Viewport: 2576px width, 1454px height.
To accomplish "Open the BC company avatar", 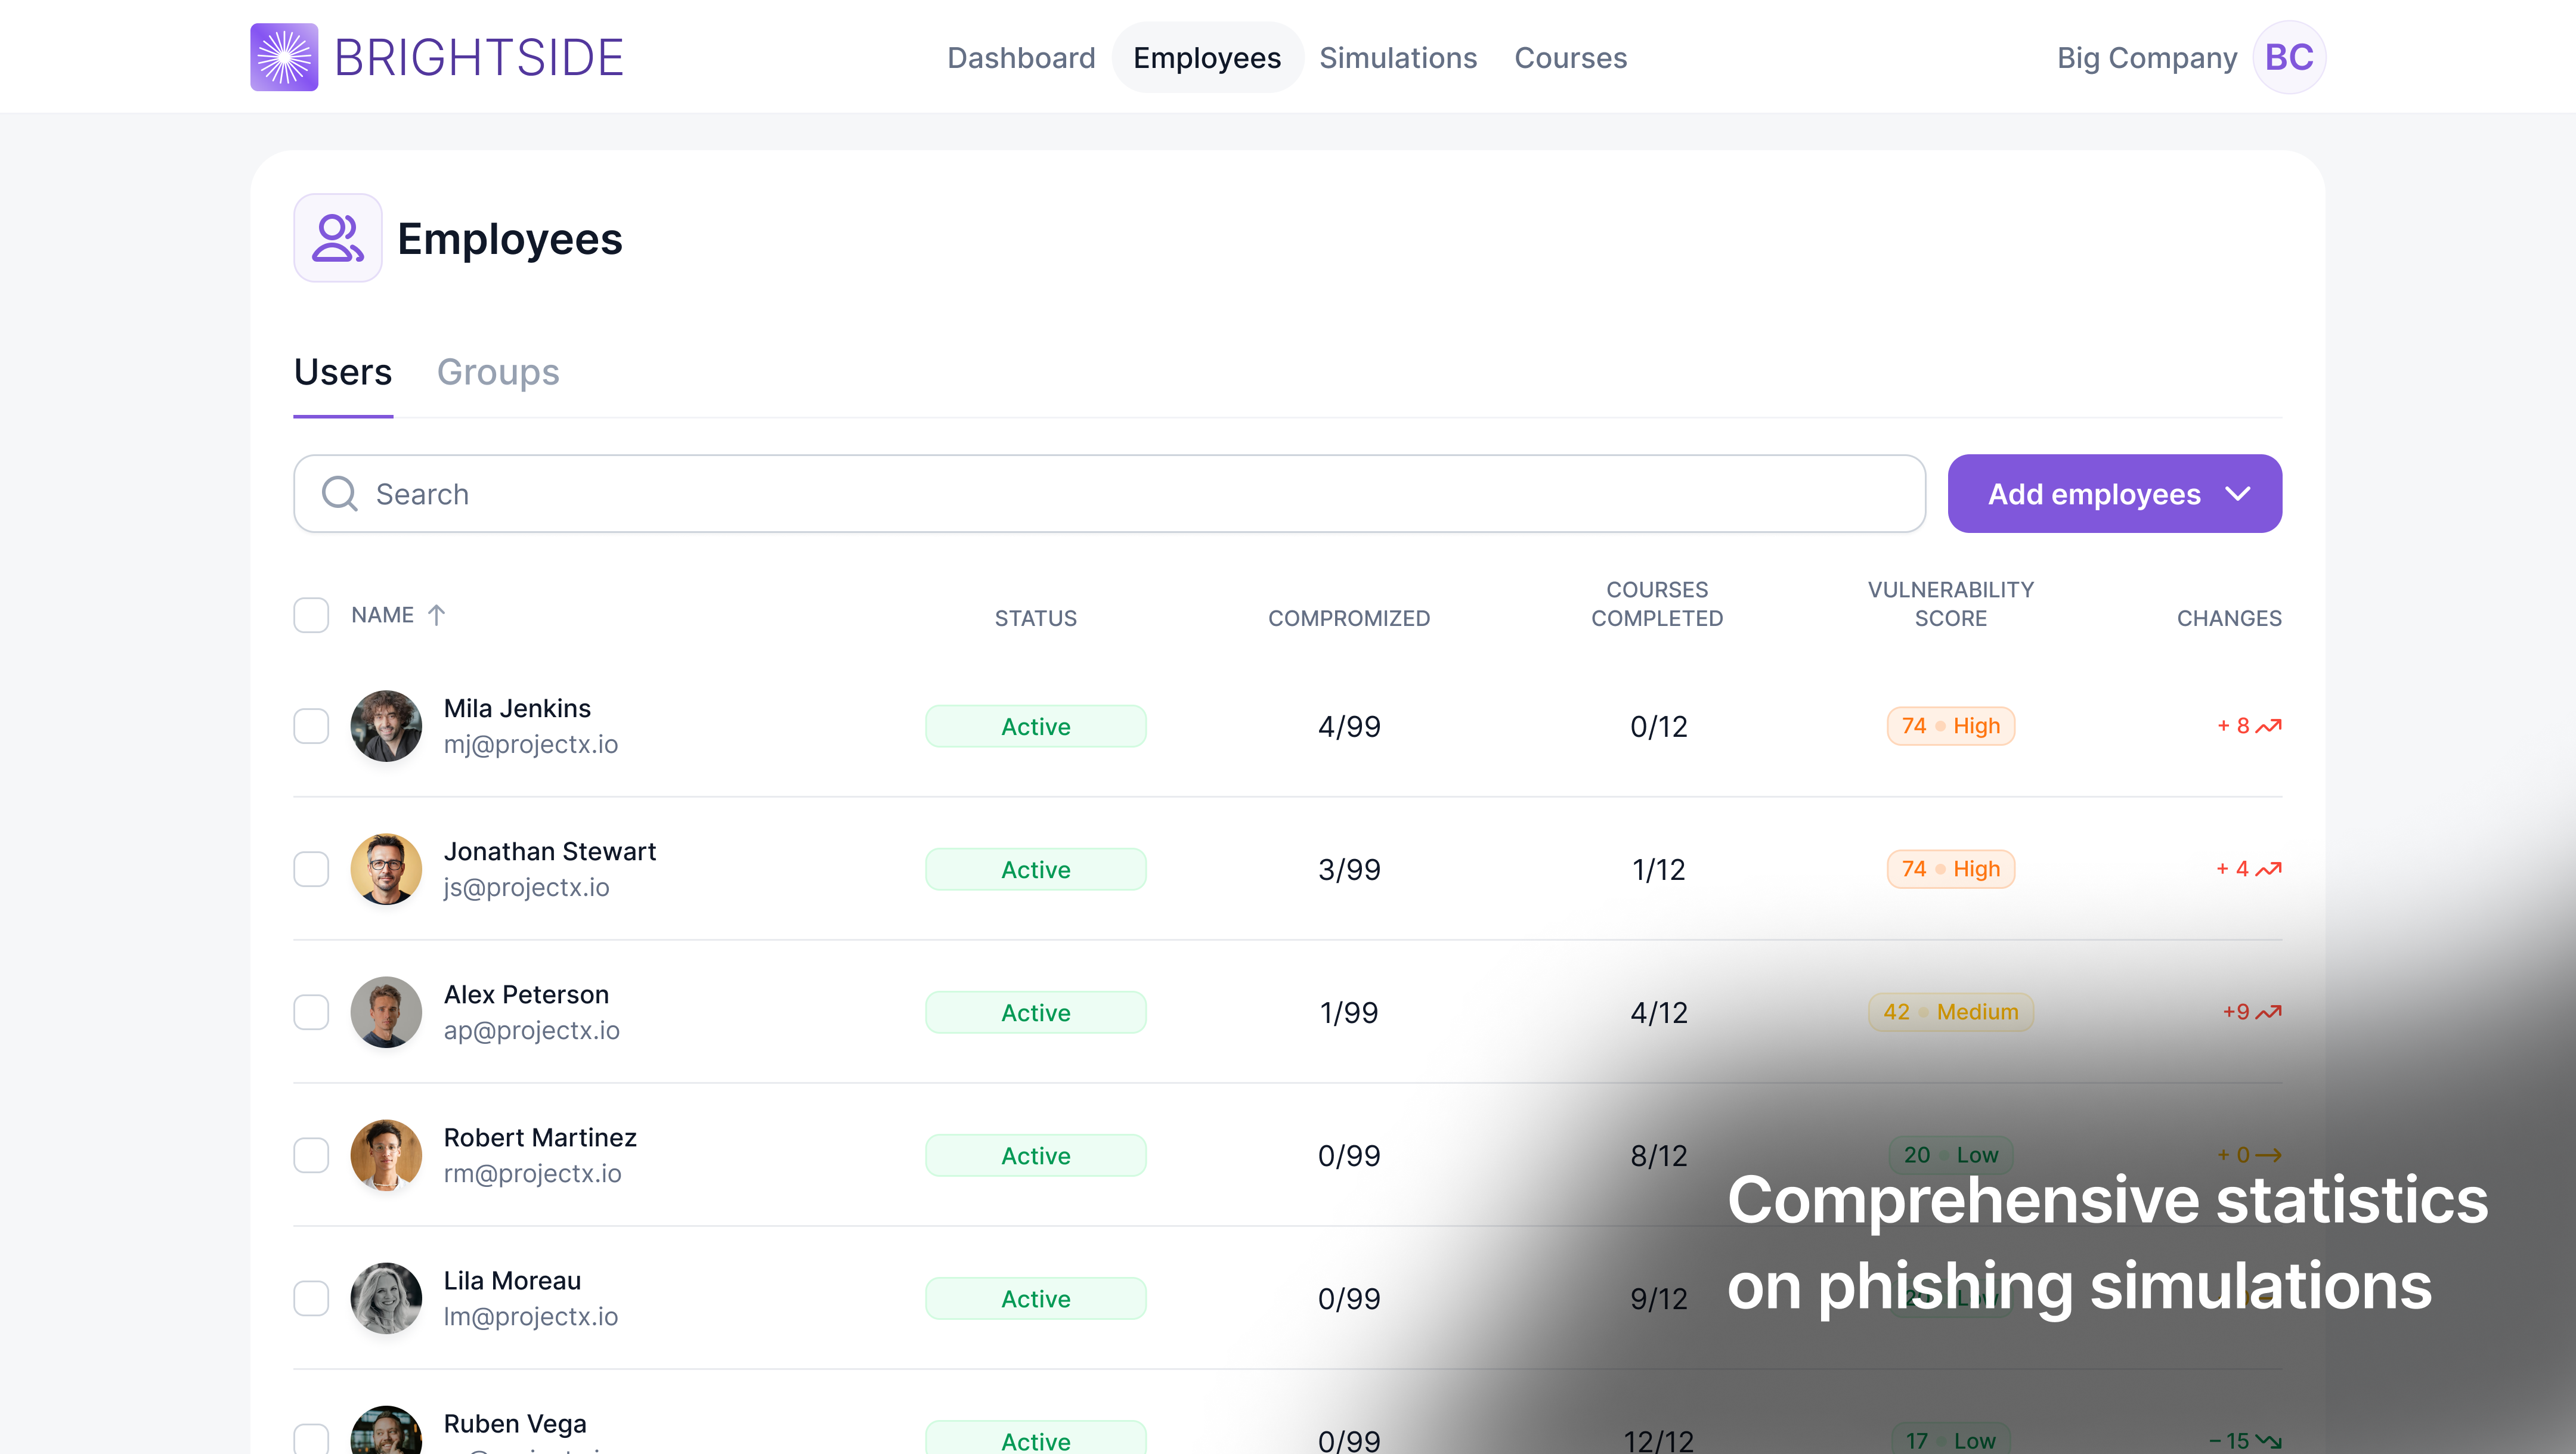I will tap(2288, 57).
